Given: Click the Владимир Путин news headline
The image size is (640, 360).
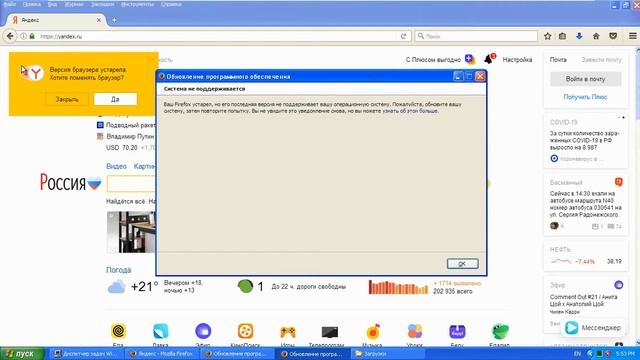Looking at the screenshot, I should click(130, 136).
